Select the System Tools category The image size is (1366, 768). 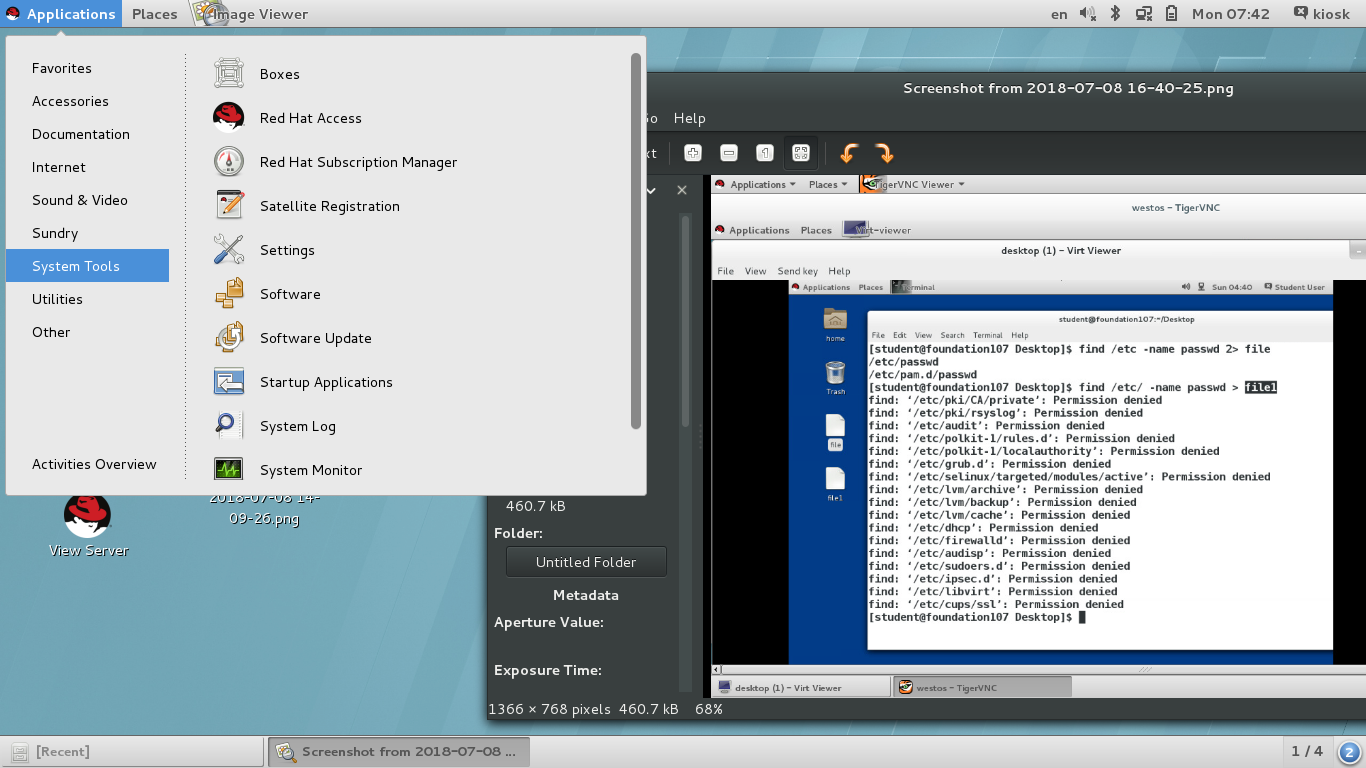coord(87,266)
